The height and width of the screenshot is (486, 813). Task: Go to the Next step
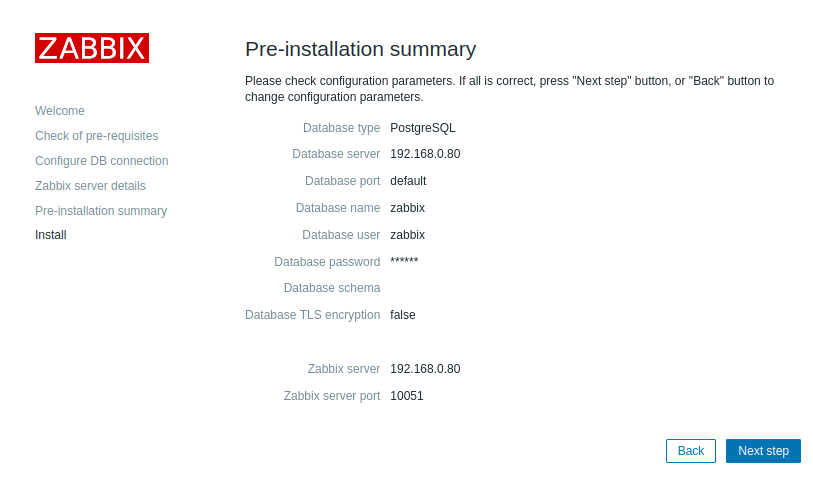tap(763, 451)
